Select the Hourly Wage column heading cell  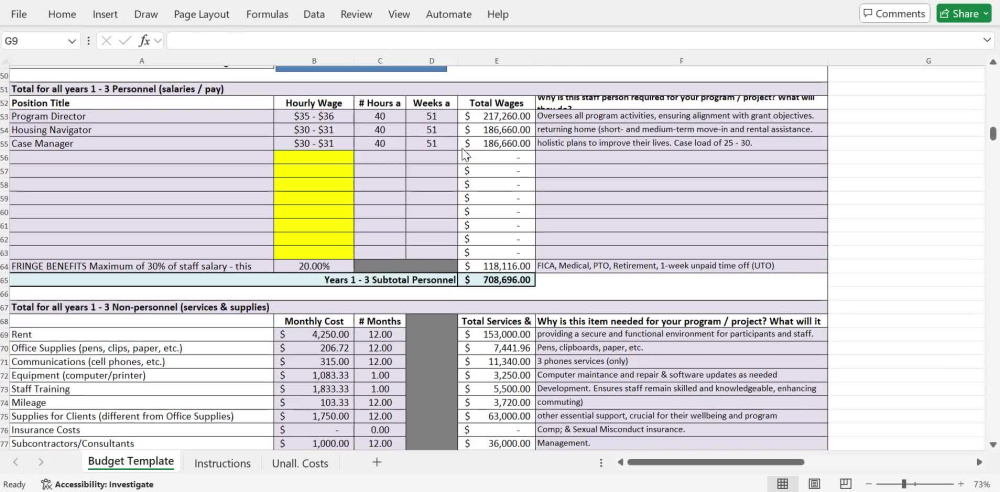(x=314, y=103)
